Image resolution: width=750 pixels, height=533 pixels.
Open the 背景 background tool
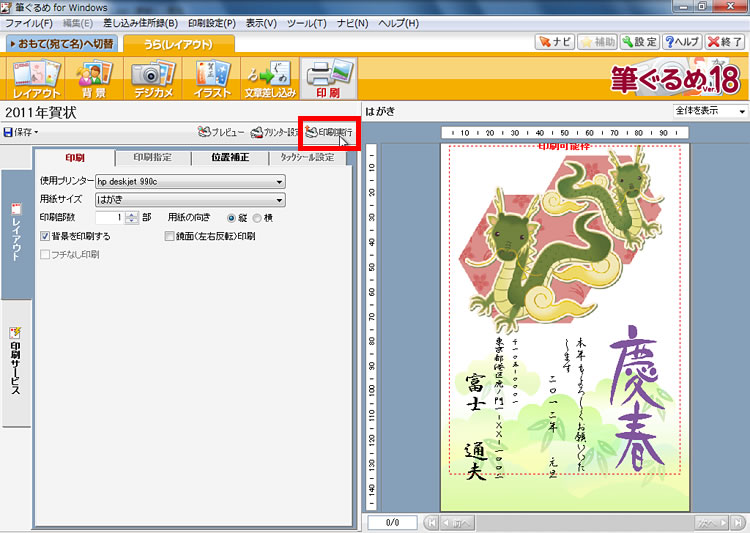(94, 78)
